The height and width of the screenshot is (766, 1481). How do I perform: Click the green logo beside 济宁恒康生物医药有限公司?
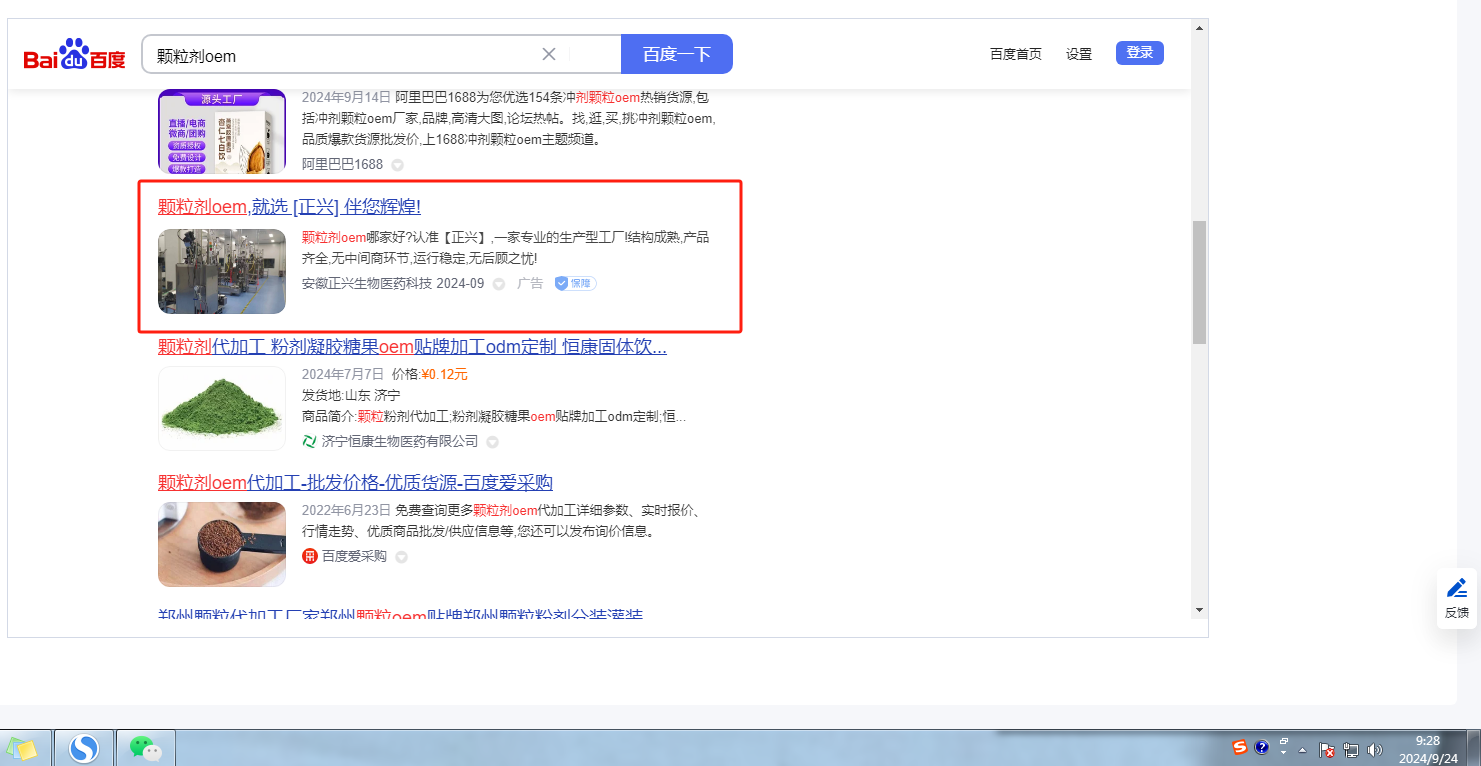(309, 441)
